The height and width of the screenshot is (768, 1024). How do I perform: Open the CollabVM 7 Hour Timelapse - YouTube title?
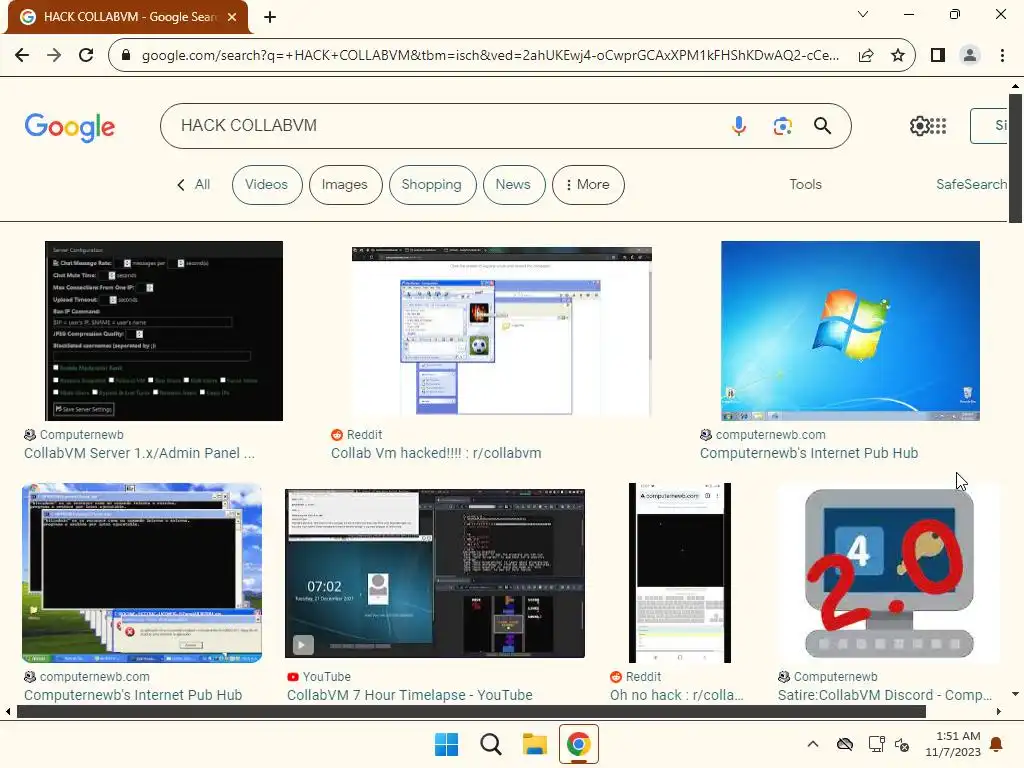click(x=409, y=695)
